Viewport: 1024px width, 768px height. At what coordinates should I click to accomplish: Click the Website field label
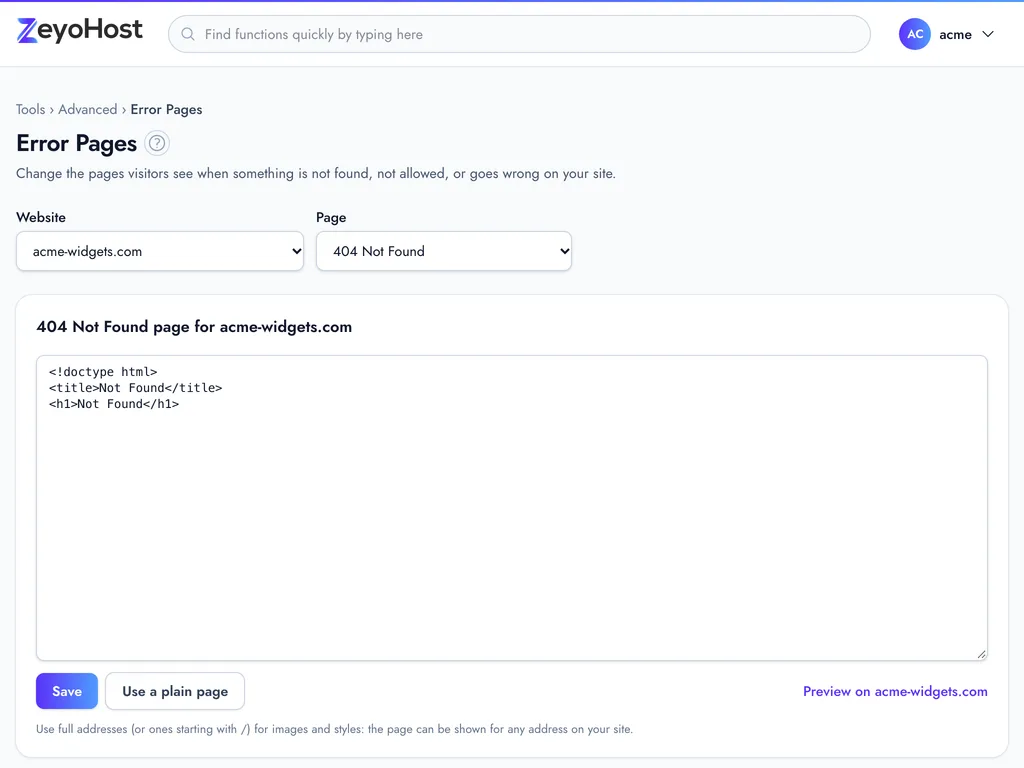pyautogui.click(x=41, y=217)
